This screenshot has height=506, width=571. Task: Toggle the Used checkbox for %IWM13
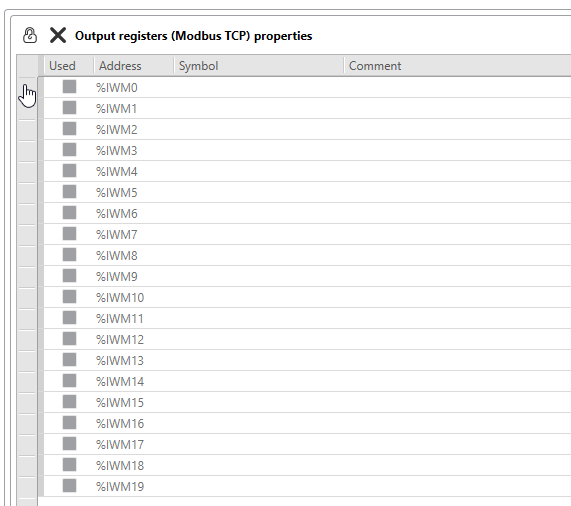69,360
